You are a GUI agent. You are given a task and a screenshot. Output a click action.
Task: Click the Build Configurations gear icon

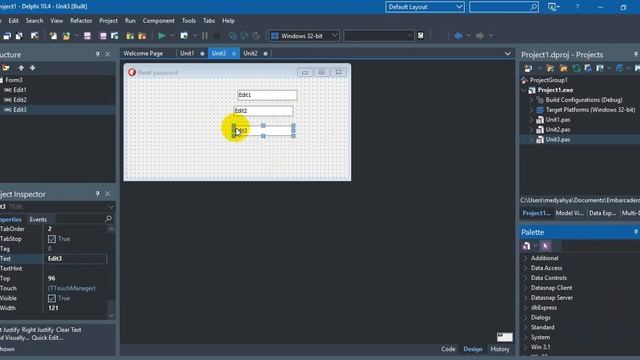pyautogui.click(x=540, y=100)
